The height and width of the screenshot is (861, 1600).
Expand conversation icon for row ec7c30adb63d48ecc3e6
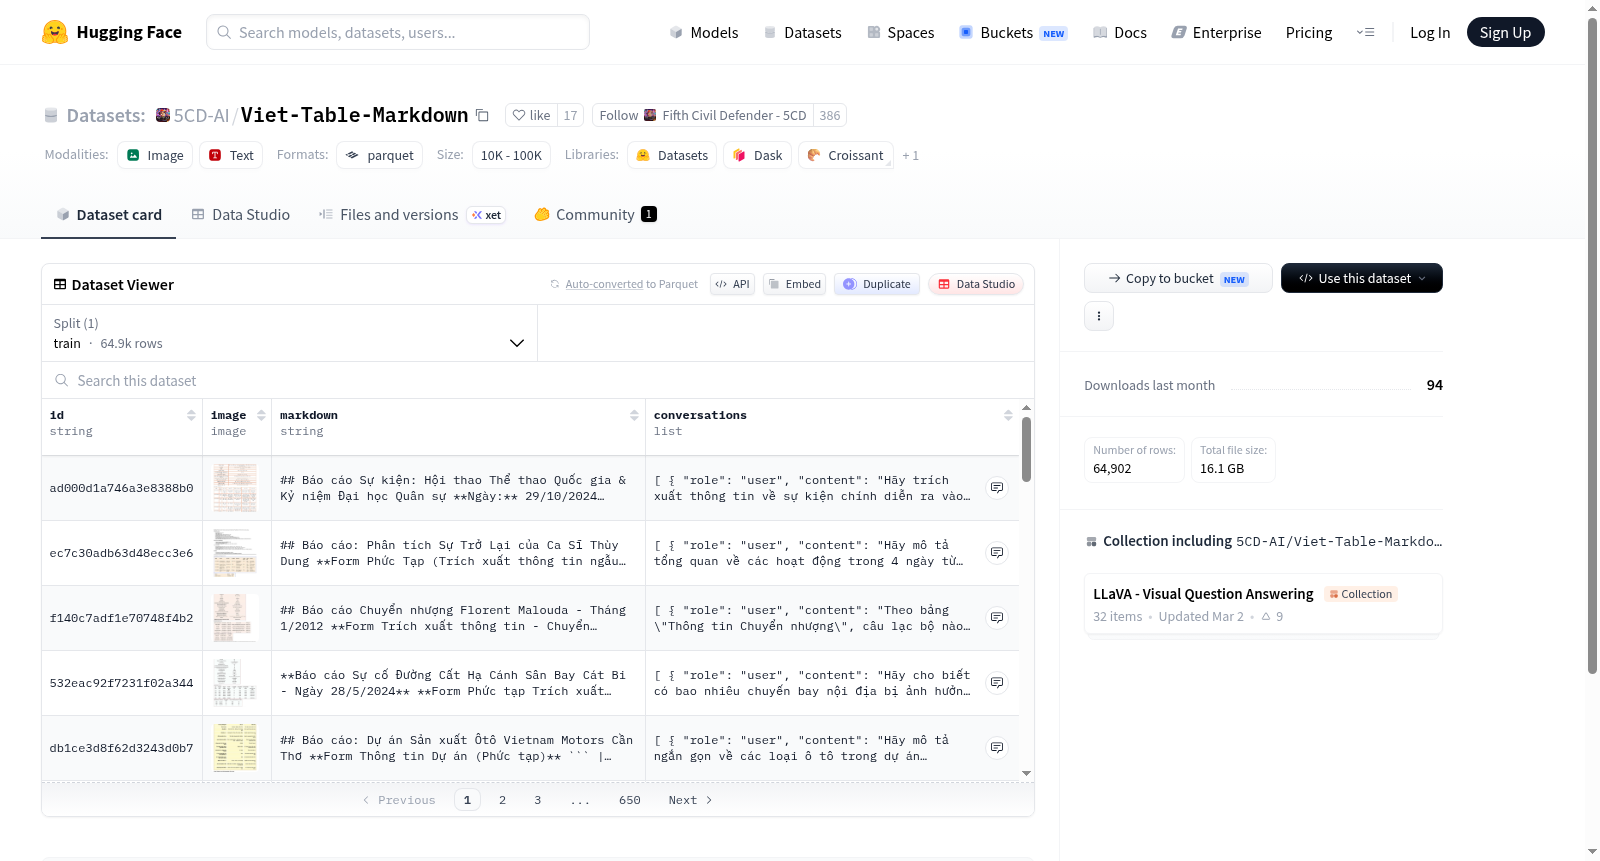(997, 553)
